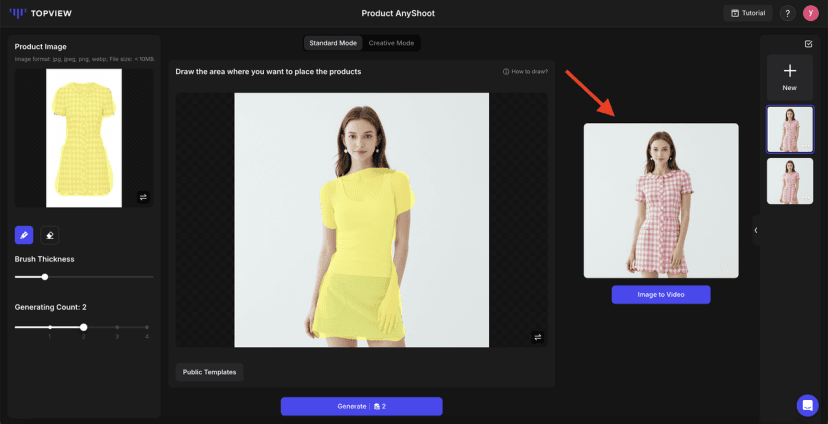Create a New generation with plus tile

point(789,76)
